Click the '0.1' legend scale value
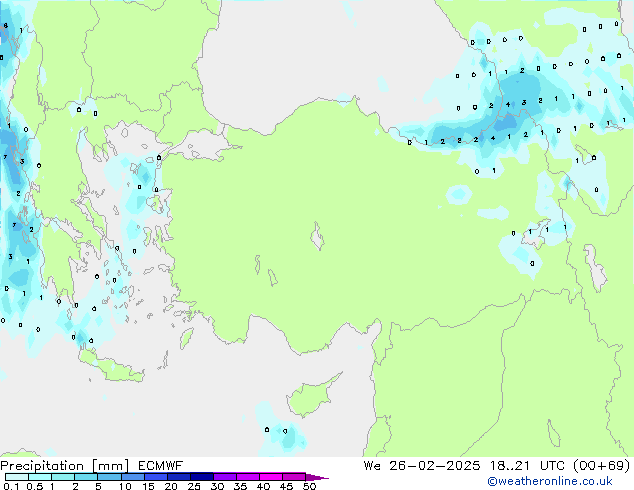Screen dimensions: 634x490 coord(11,486)
